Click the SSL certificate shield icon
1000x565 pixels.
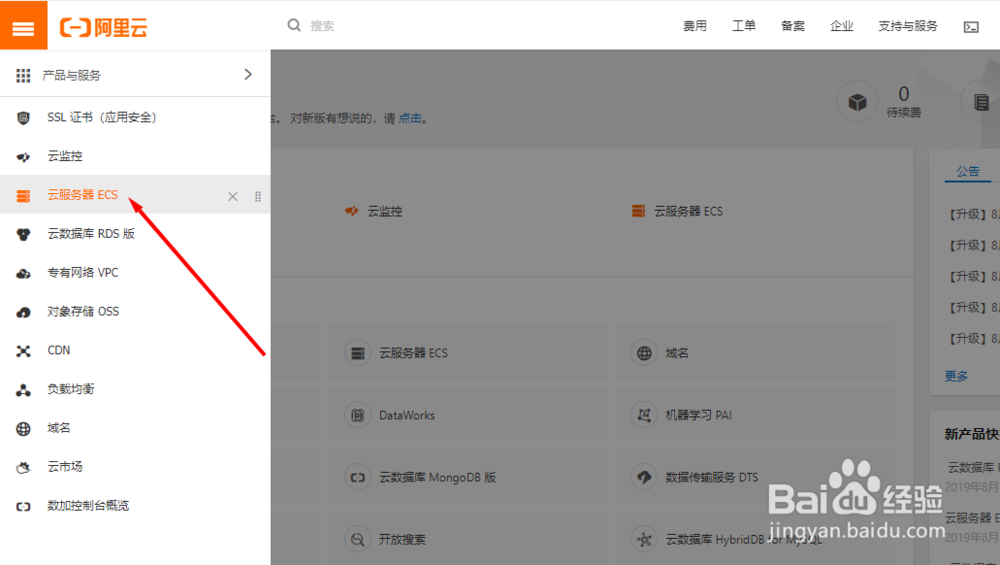tap(24, 118)
